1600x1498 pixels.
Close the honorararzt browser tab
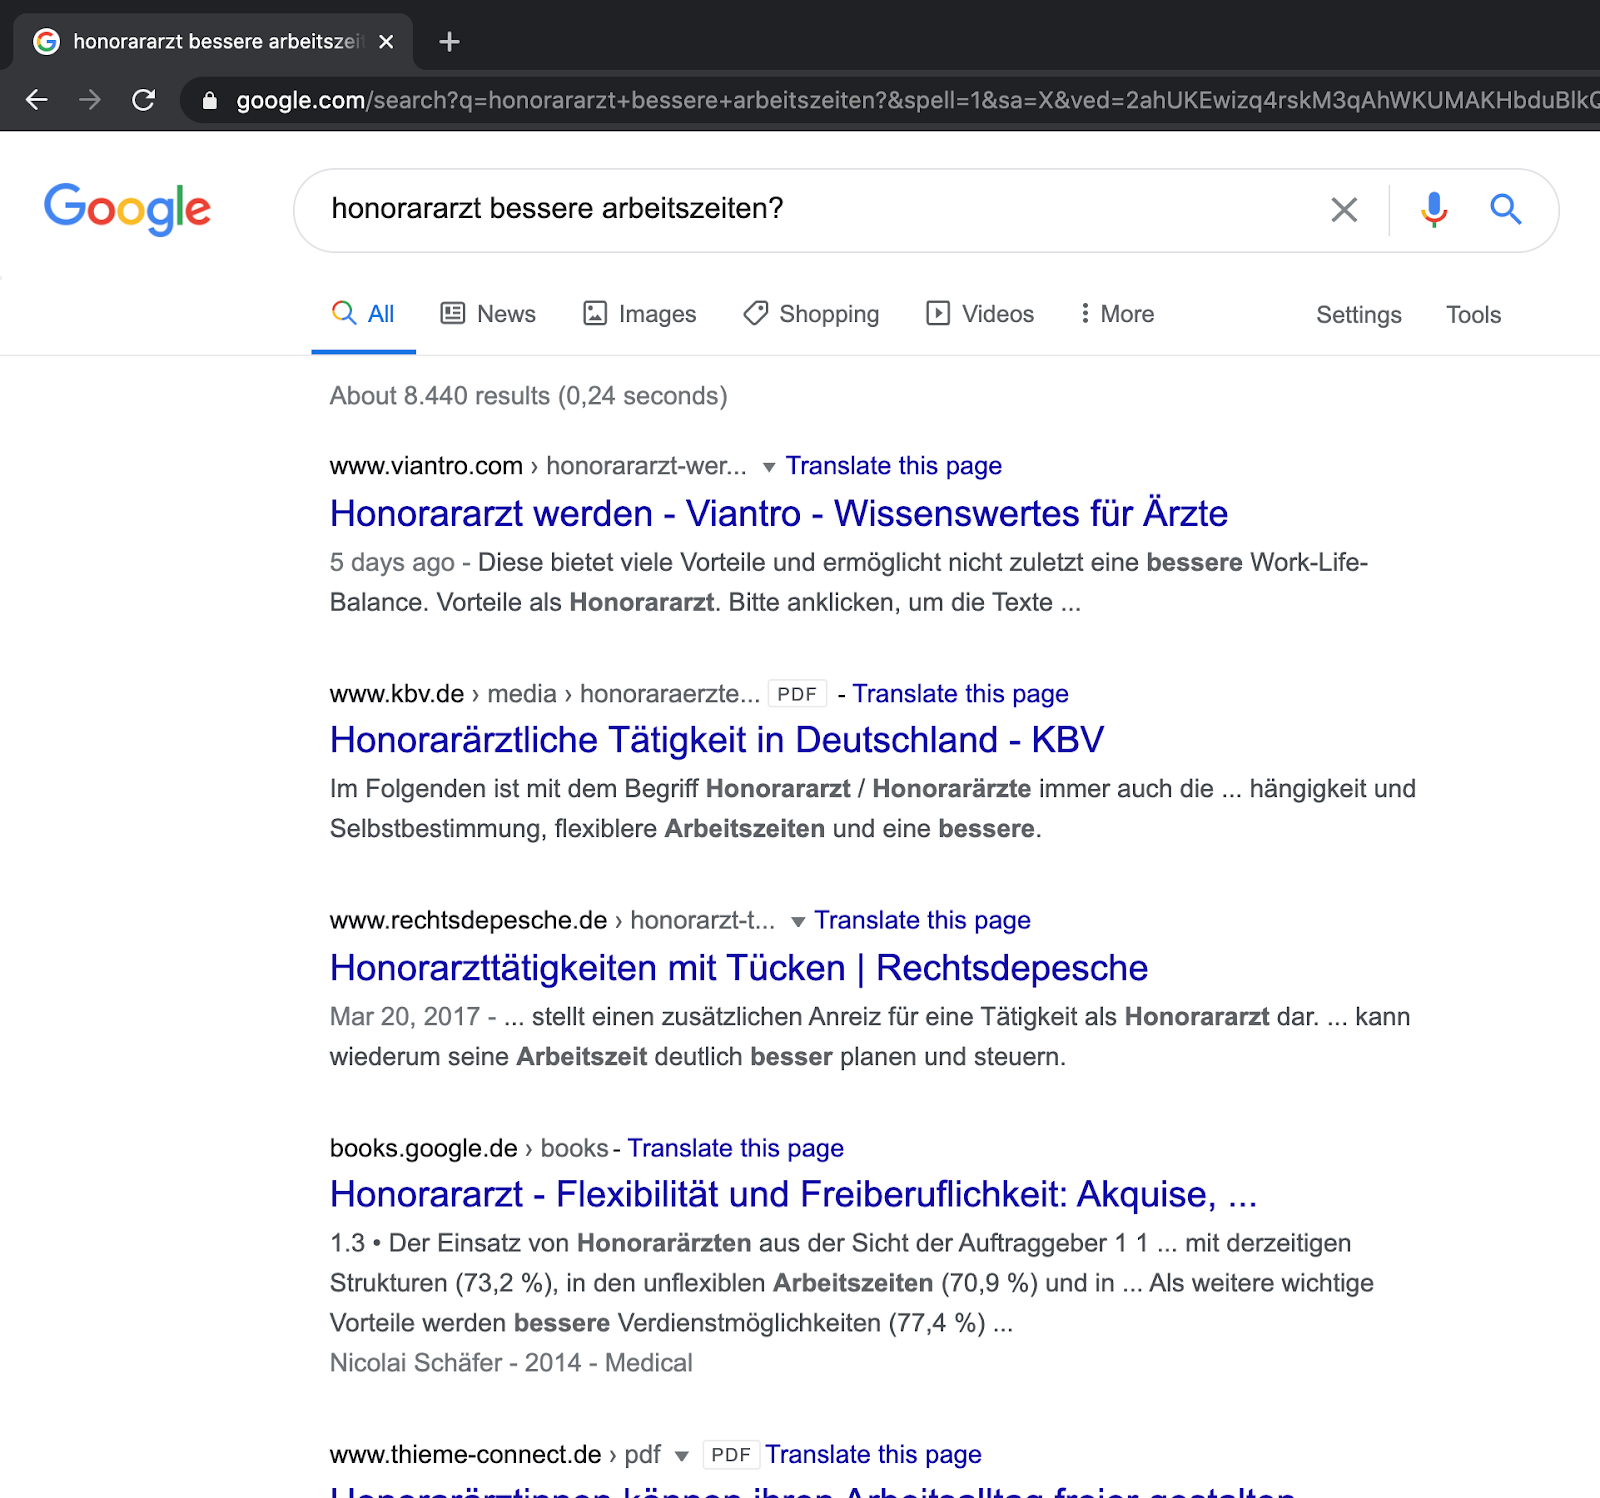[387, 41]
